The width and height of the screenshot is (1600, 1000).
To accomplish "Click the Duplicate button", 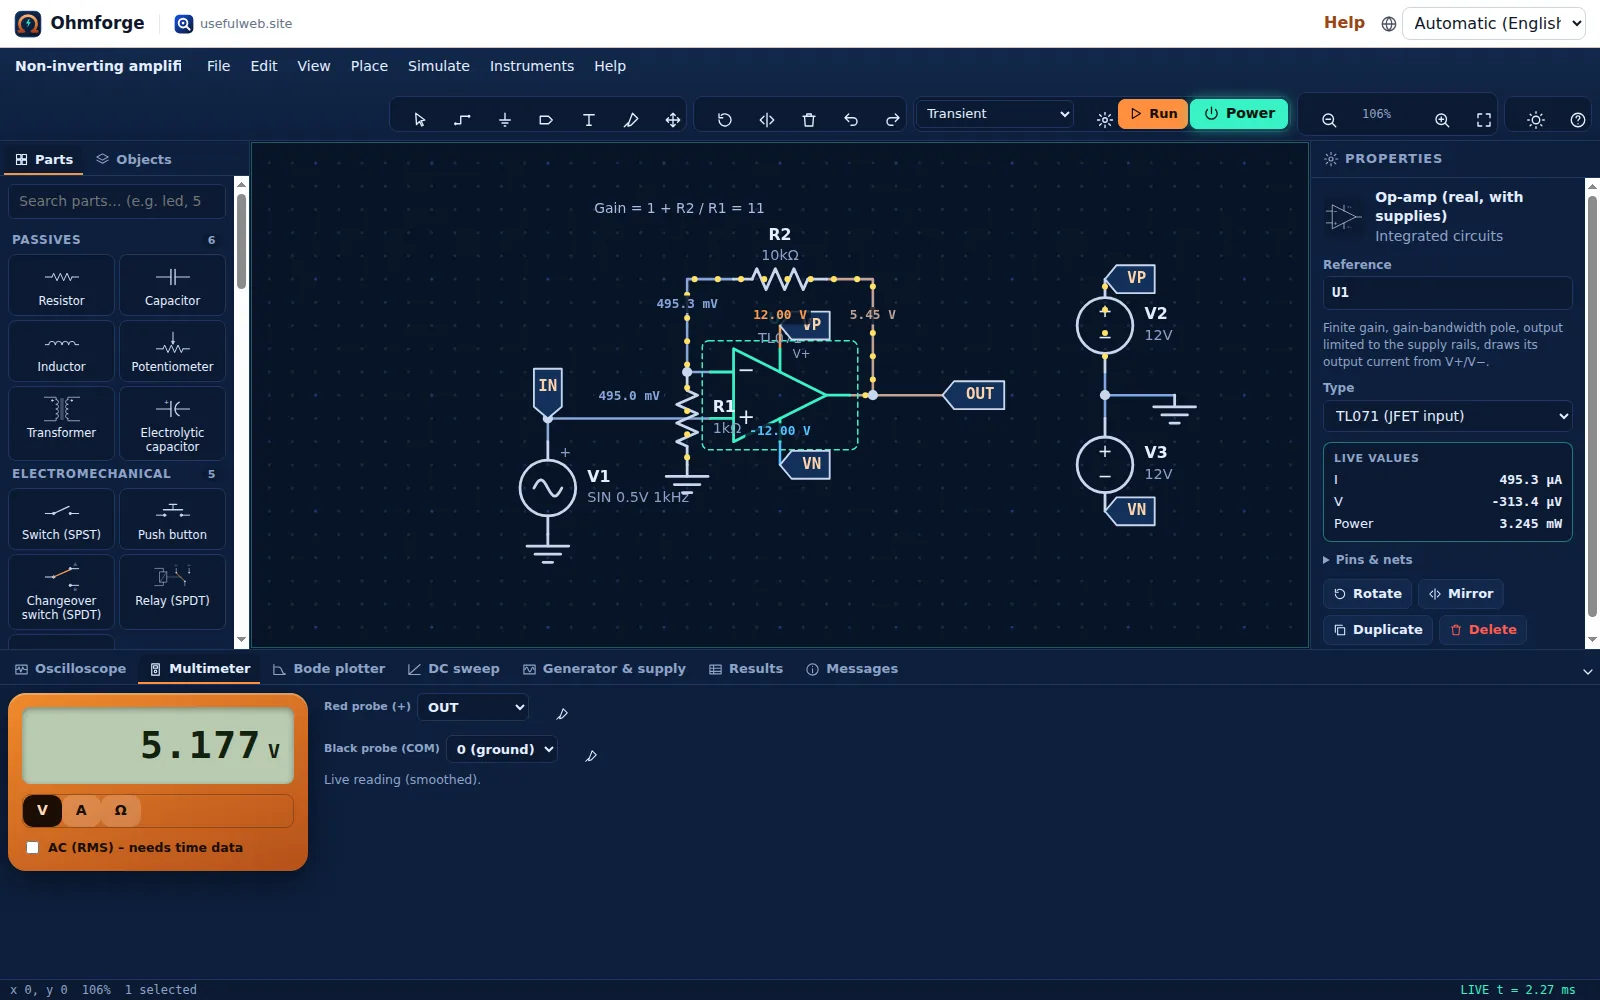I will point(1378,630).
